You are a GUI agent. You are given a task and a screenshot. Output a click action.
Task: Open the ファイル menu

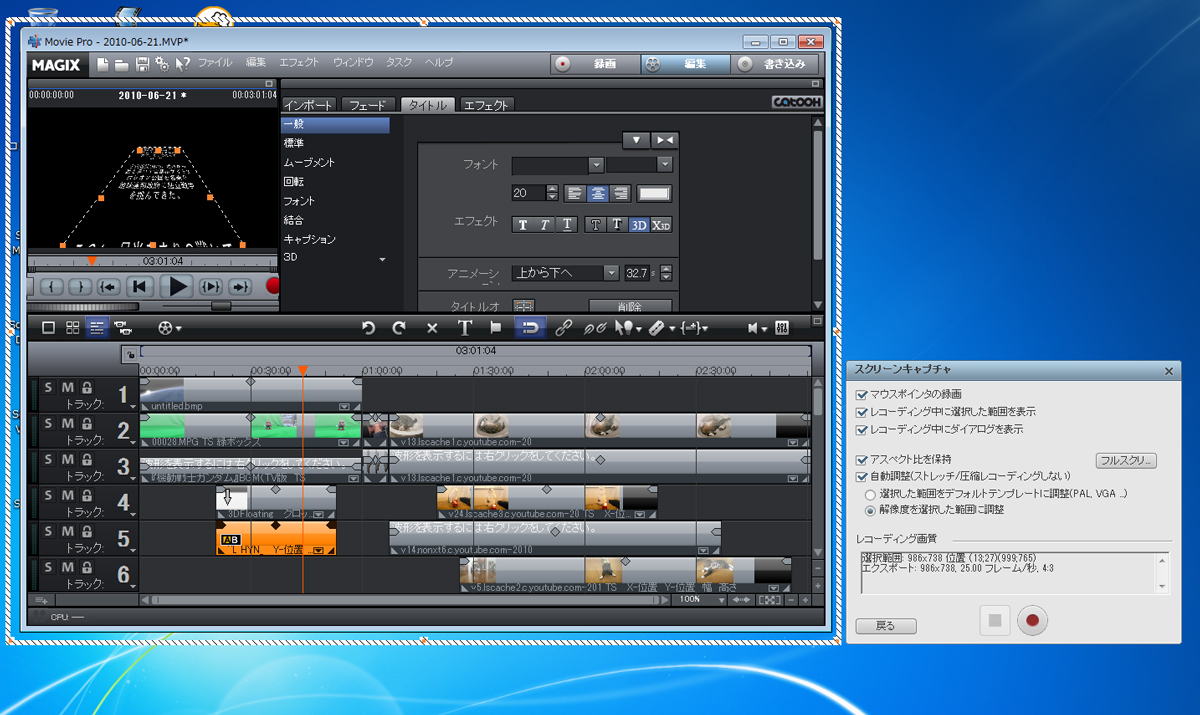[x=215, y=63]
